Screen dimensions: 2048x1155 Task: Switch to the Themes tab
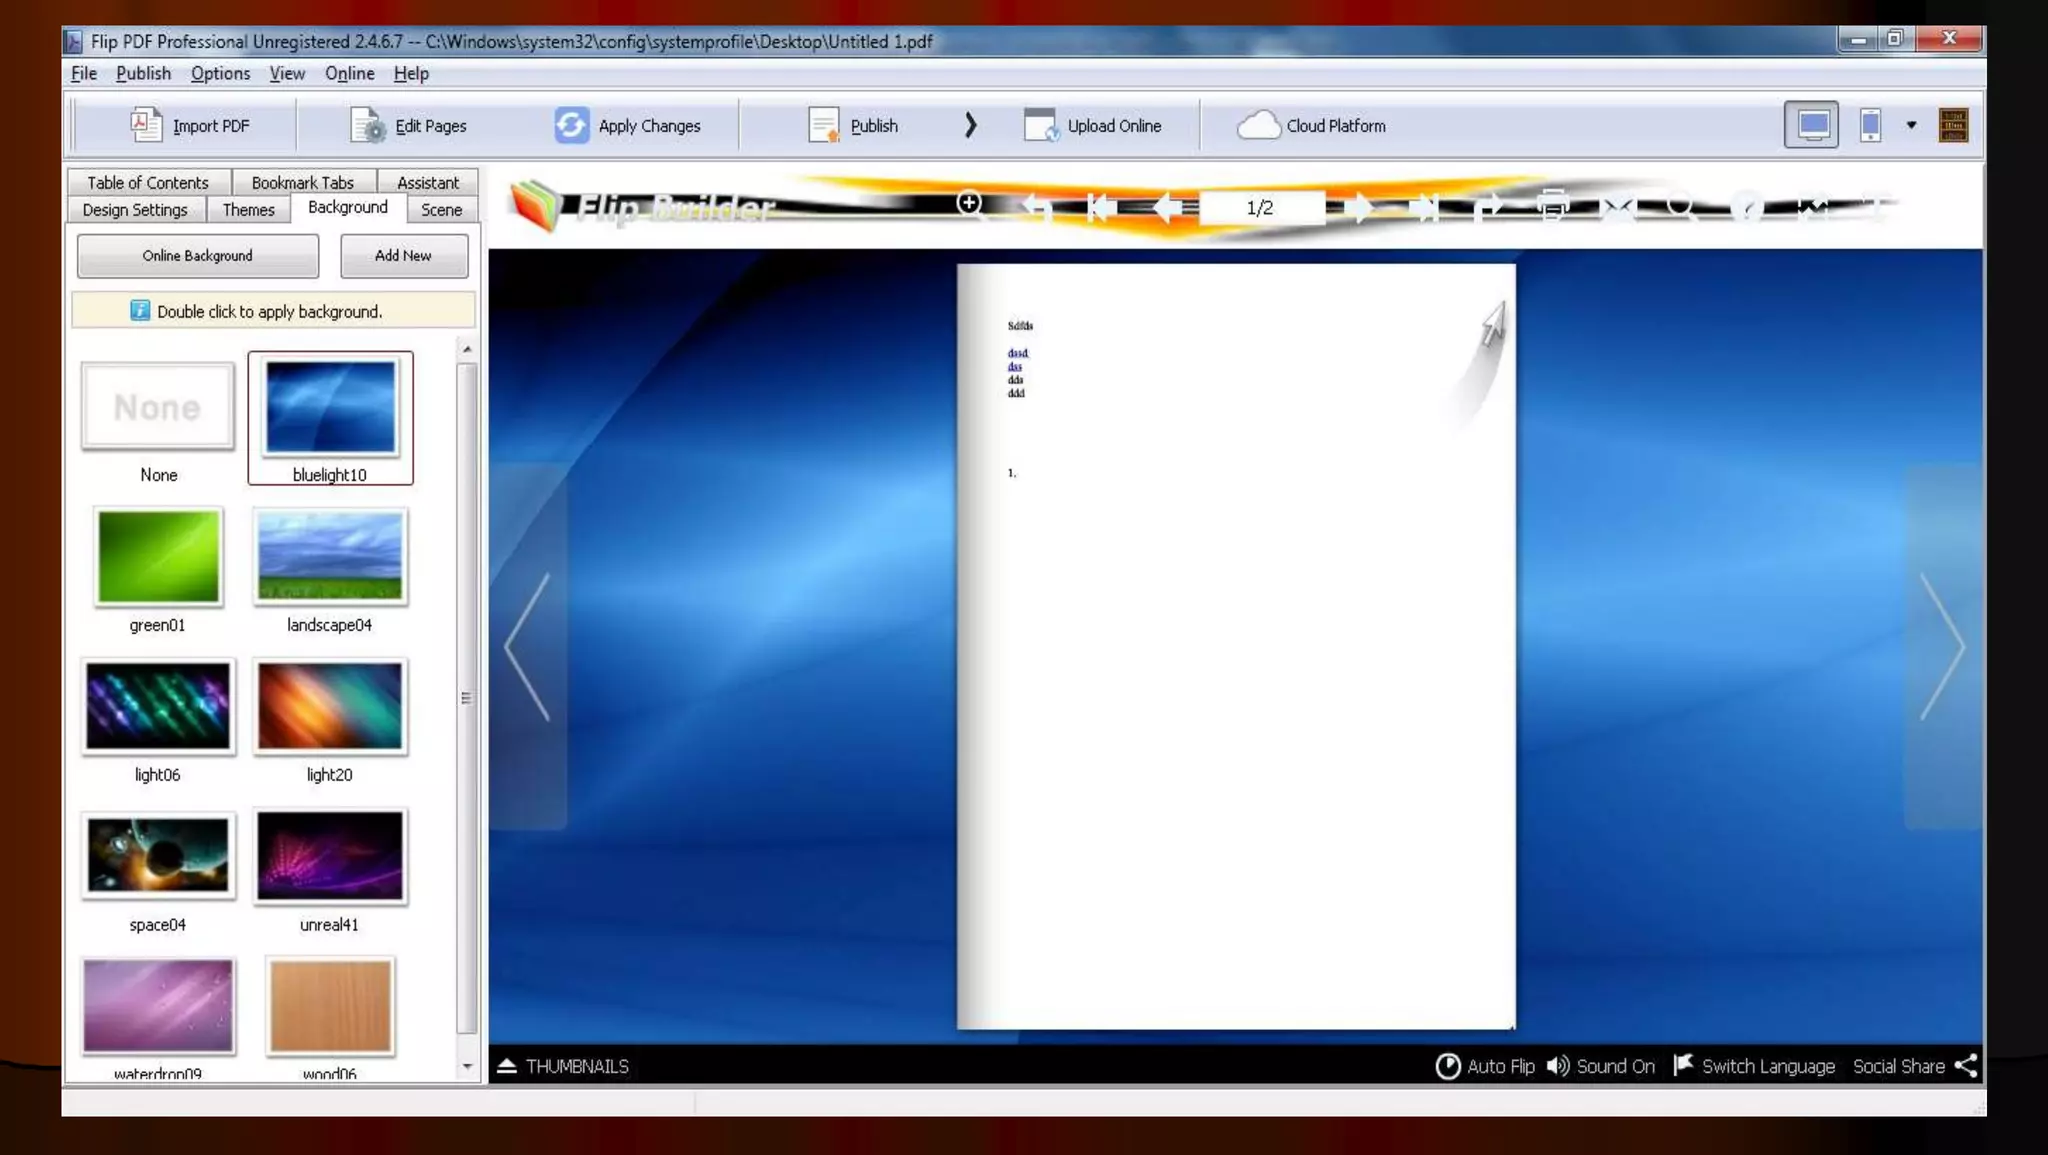[248, 210]
